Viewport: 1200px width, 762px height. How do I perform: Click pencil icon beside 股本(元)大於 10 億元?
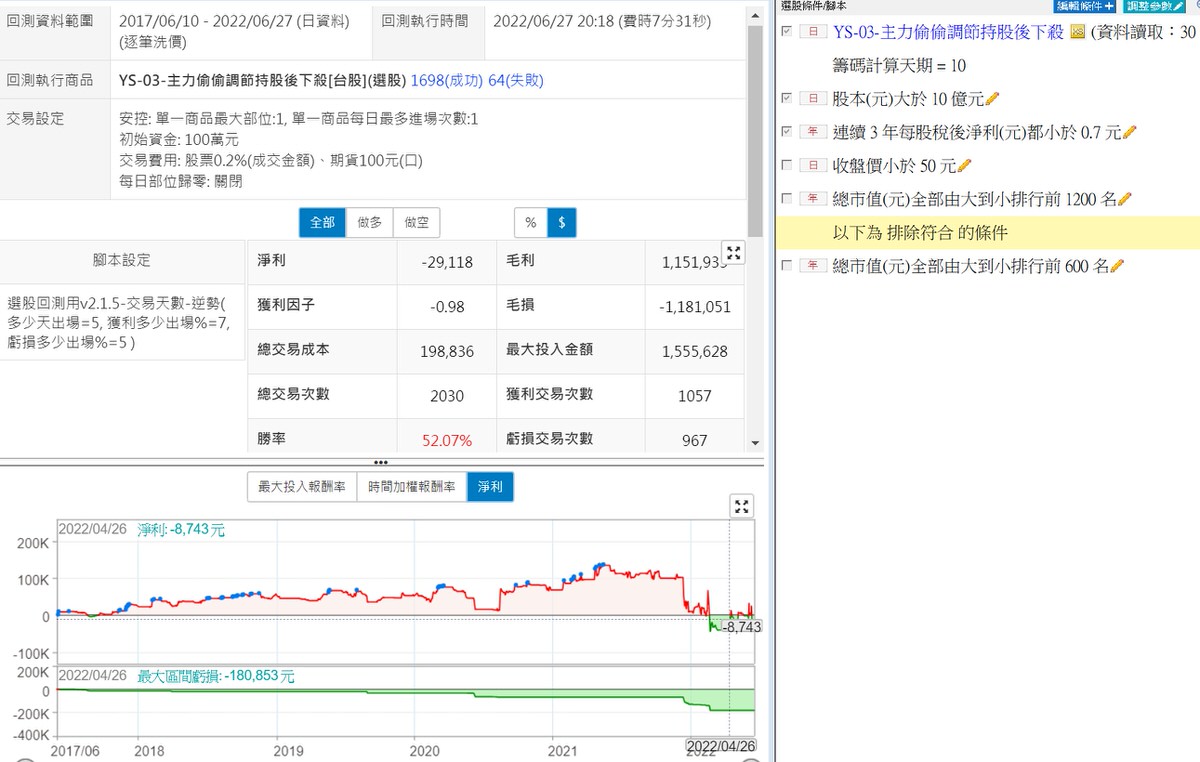pyautogui.click(x=993, y=99)
